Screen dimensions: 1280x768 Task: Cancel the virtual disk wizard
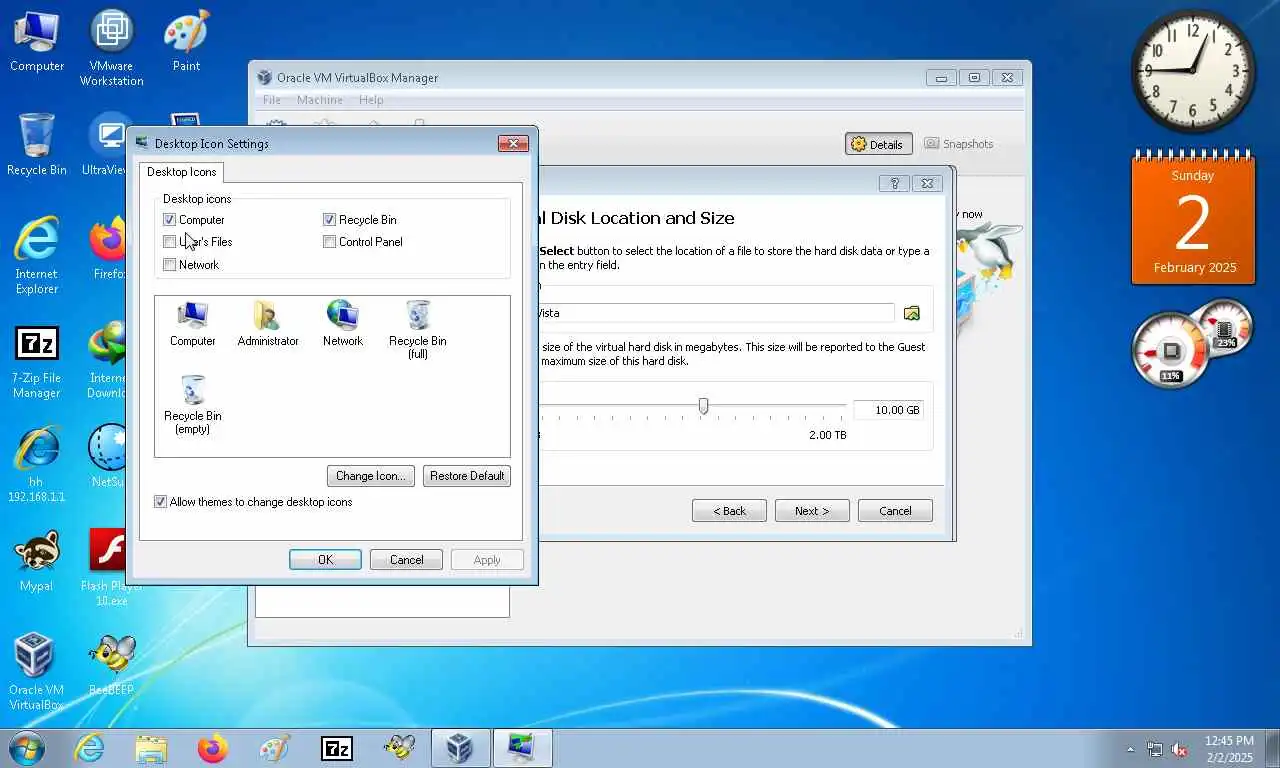coord(895,511)
